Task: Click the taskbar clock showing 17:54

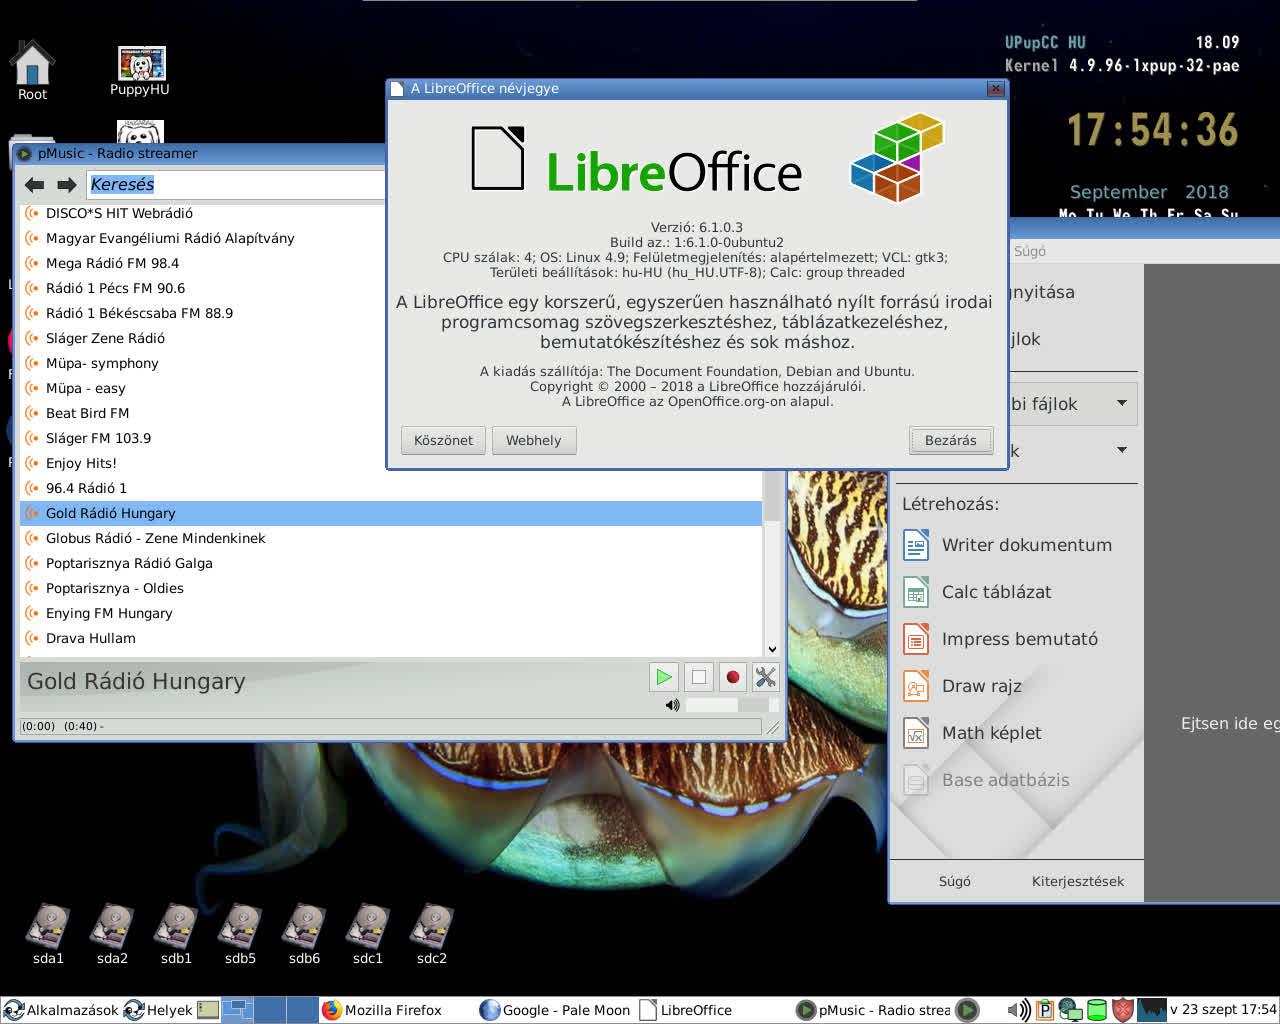Action: tap(1223, 1010)
